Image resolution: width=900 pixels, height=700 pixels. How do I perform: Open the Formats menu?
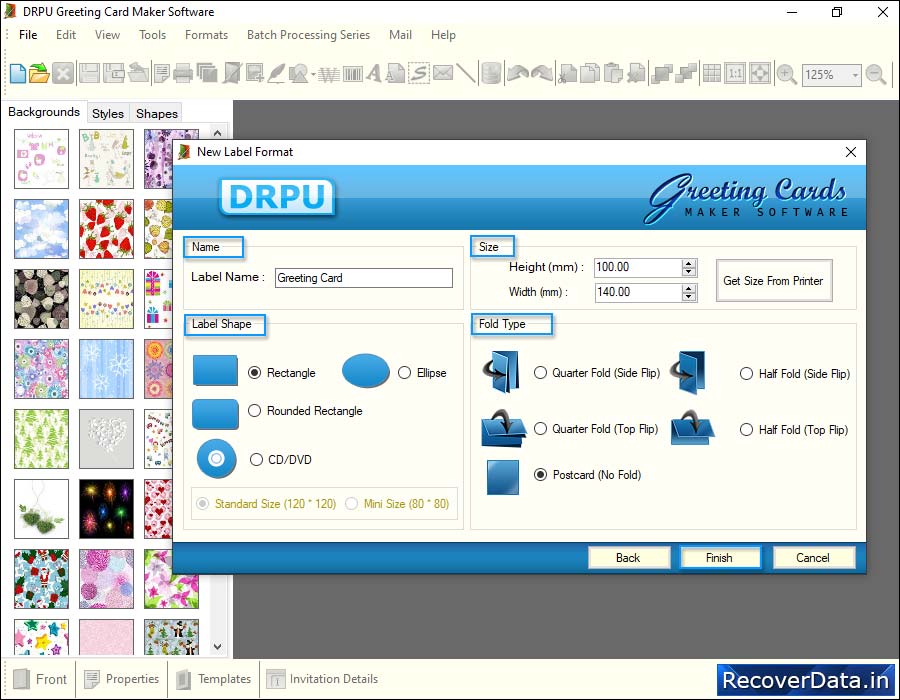[207, 35]
